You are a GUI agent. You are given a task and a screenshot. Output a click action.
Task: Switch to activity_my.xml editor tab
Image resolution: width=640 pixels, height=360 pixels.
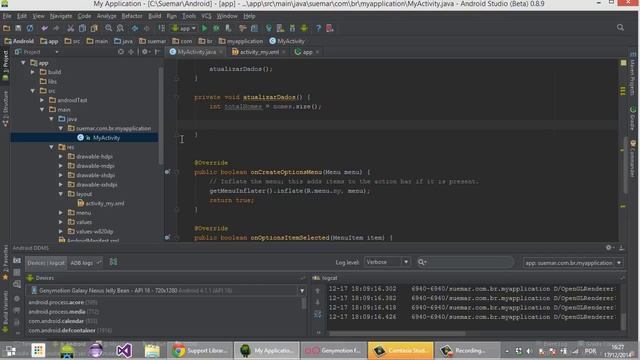pyautogui.click(x=259, y=52)
